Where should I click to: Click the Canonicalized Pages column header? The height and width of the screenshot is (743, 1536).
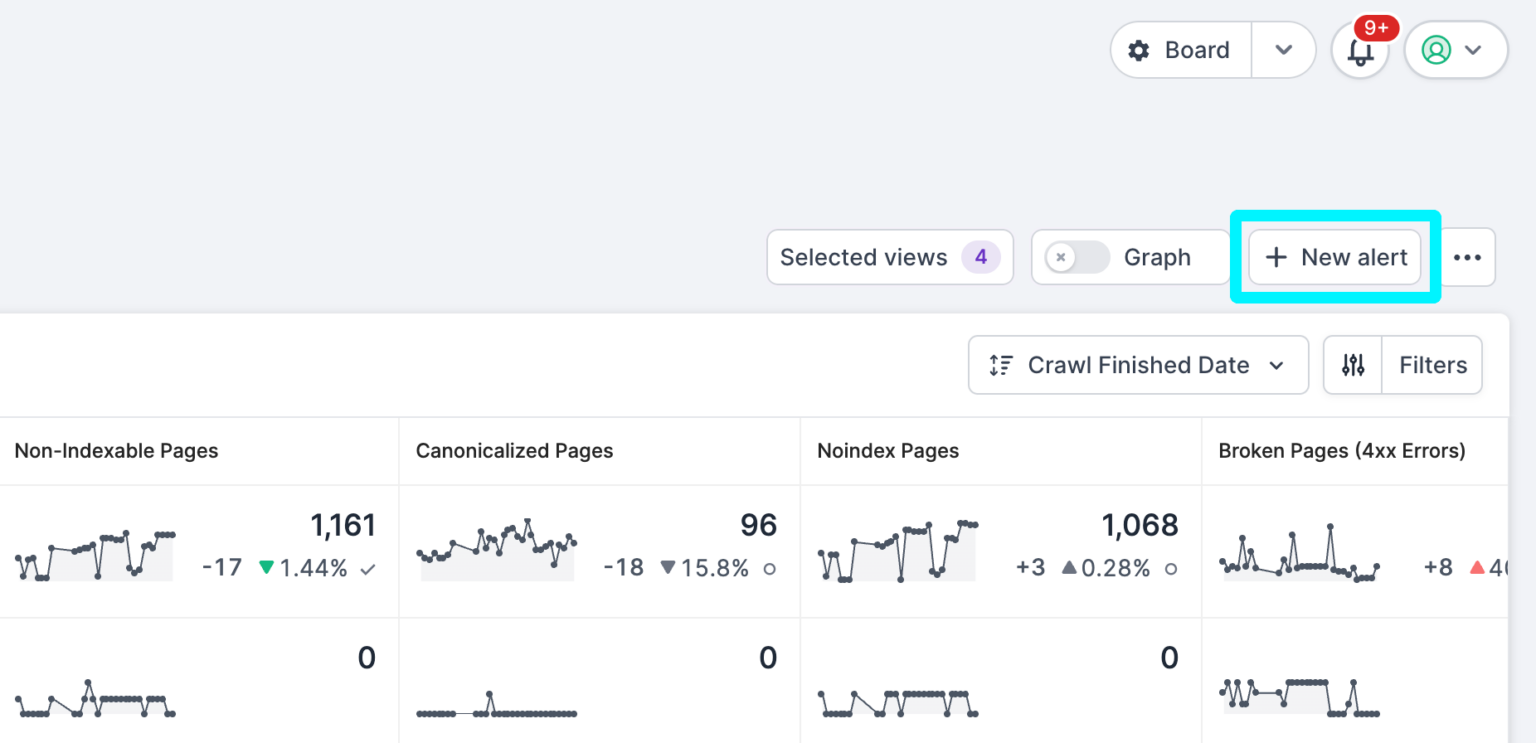tap(514, 451)
